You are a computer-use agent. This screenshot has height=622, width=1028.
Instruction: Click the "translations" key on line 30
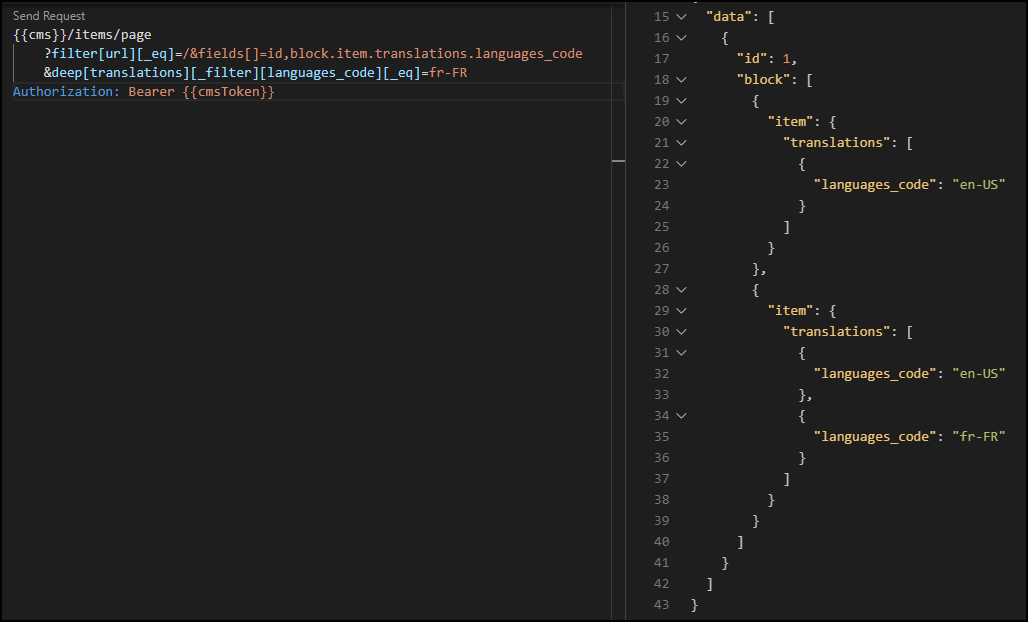[837, 332]
